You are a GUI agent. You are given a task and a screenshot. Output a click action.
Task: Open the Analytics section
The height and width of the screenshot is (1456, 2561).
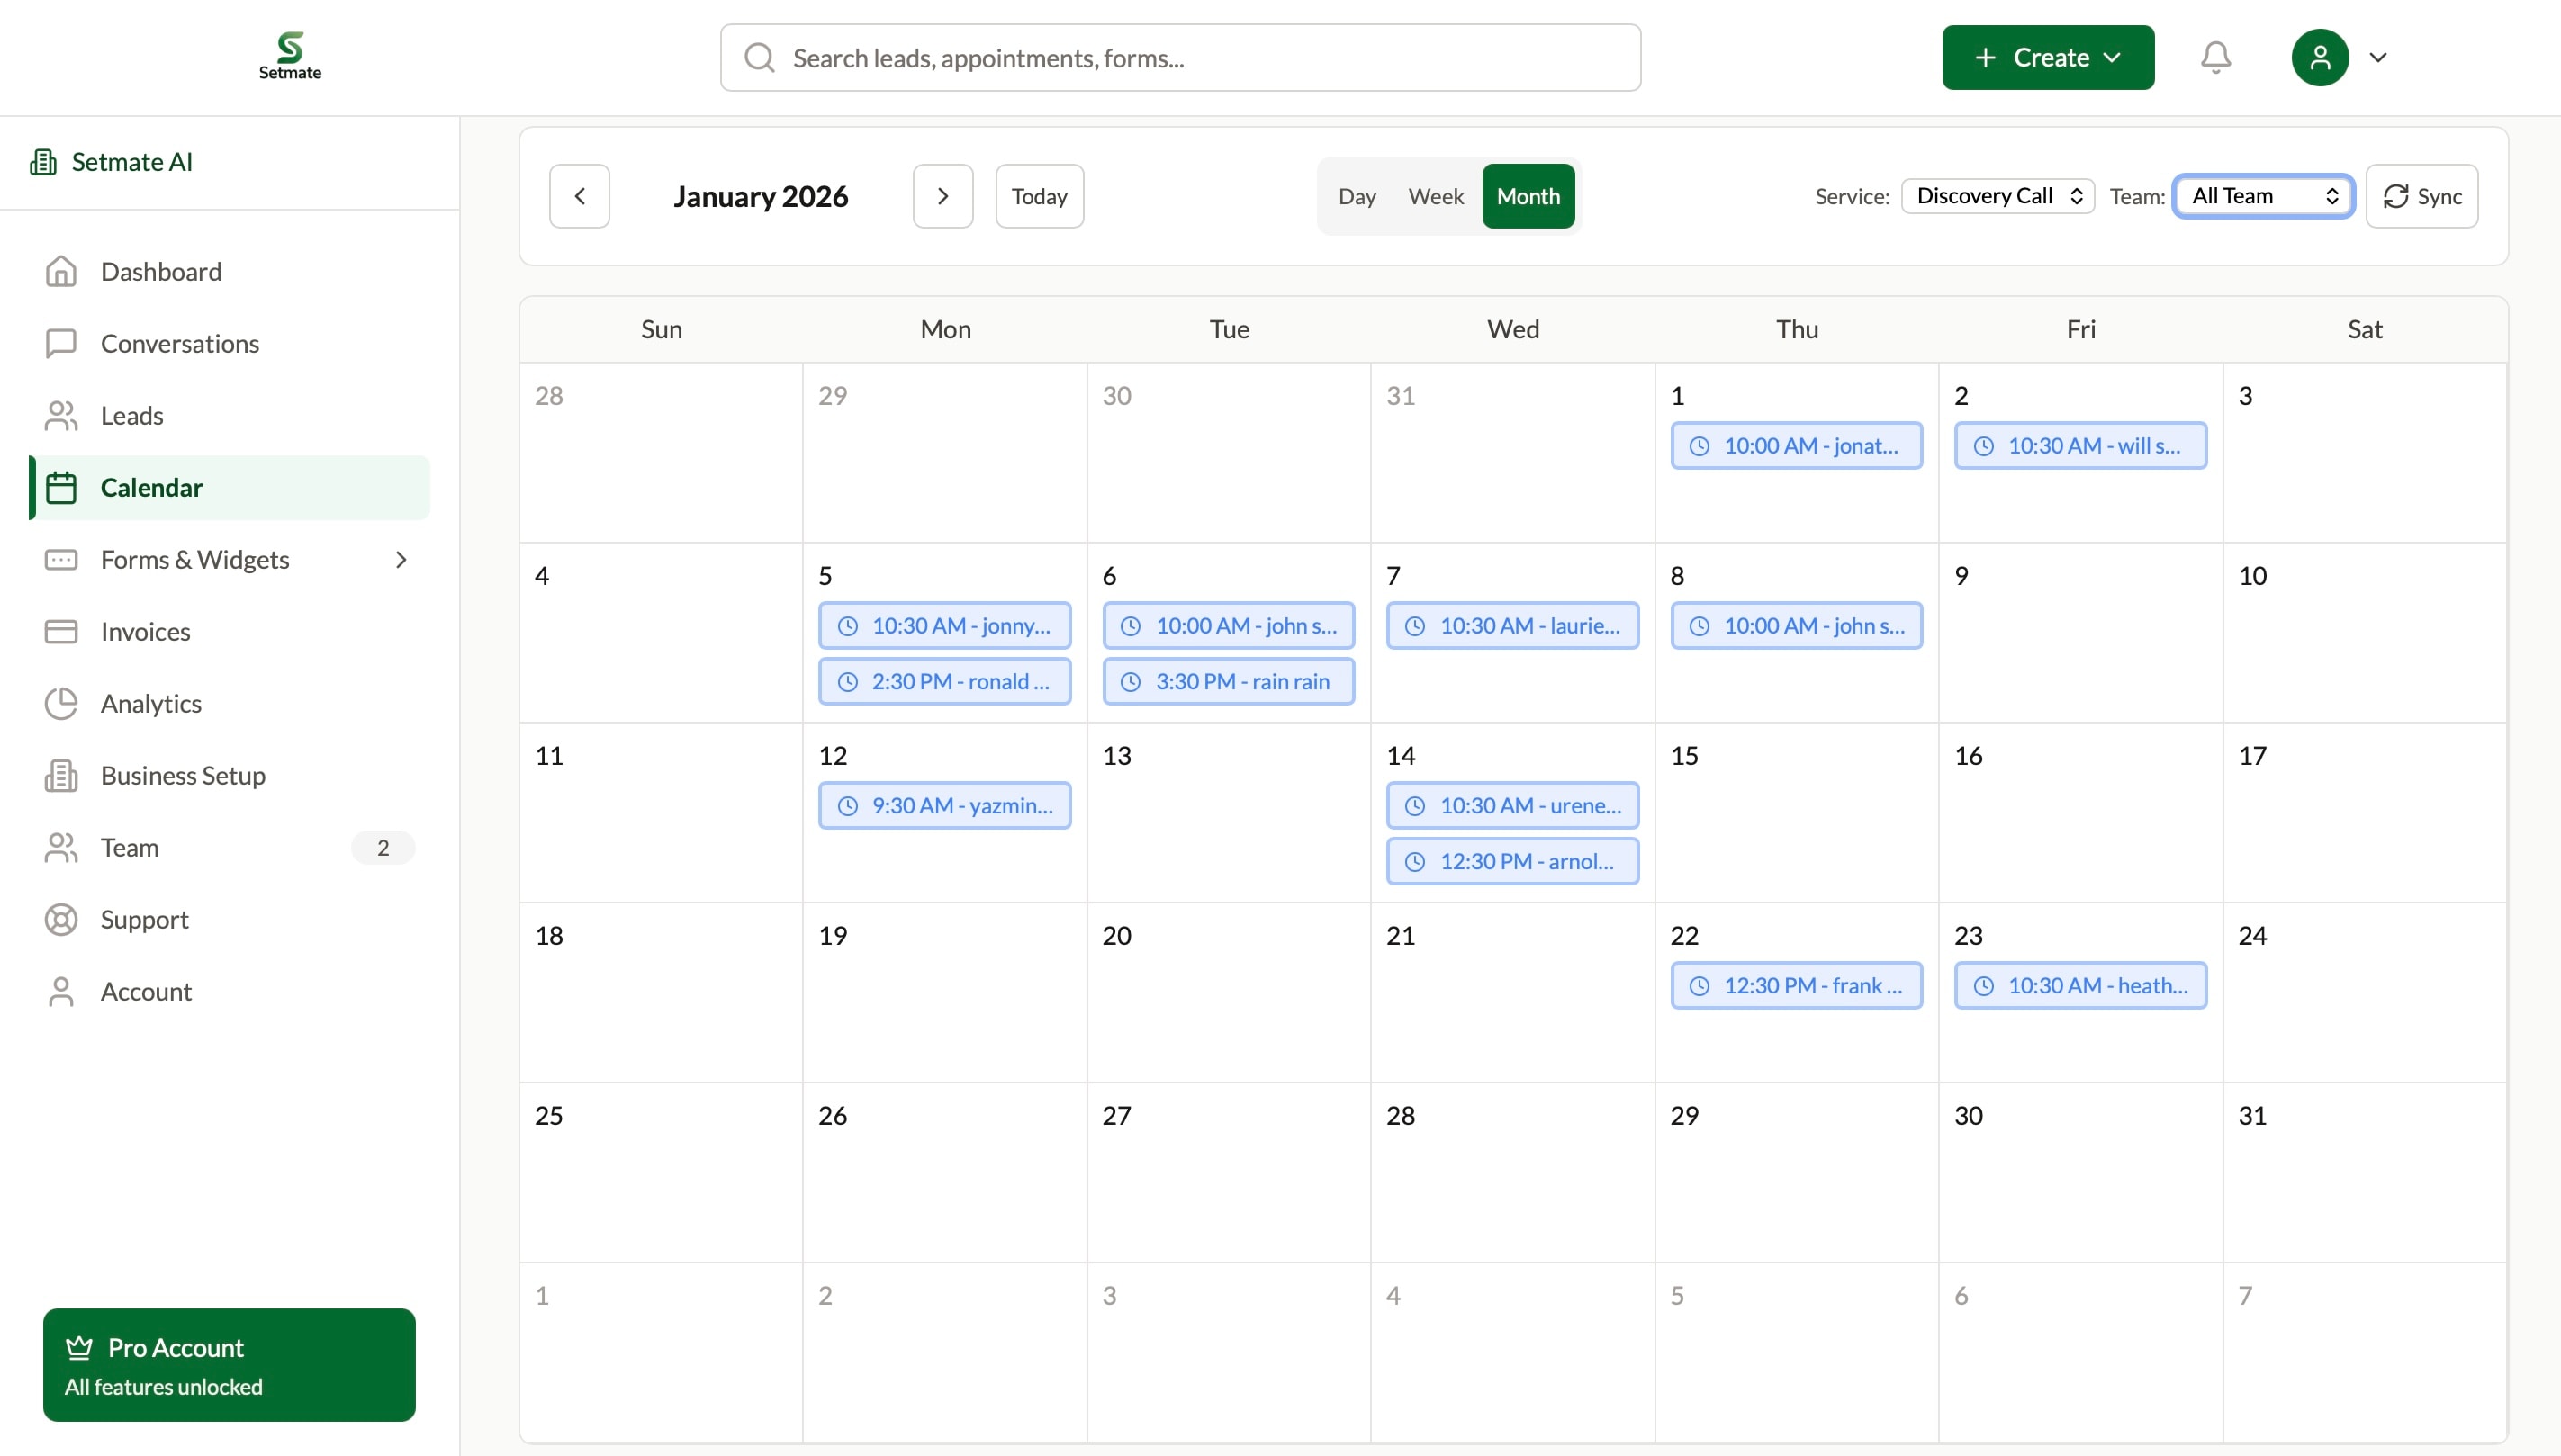(151, 703)
